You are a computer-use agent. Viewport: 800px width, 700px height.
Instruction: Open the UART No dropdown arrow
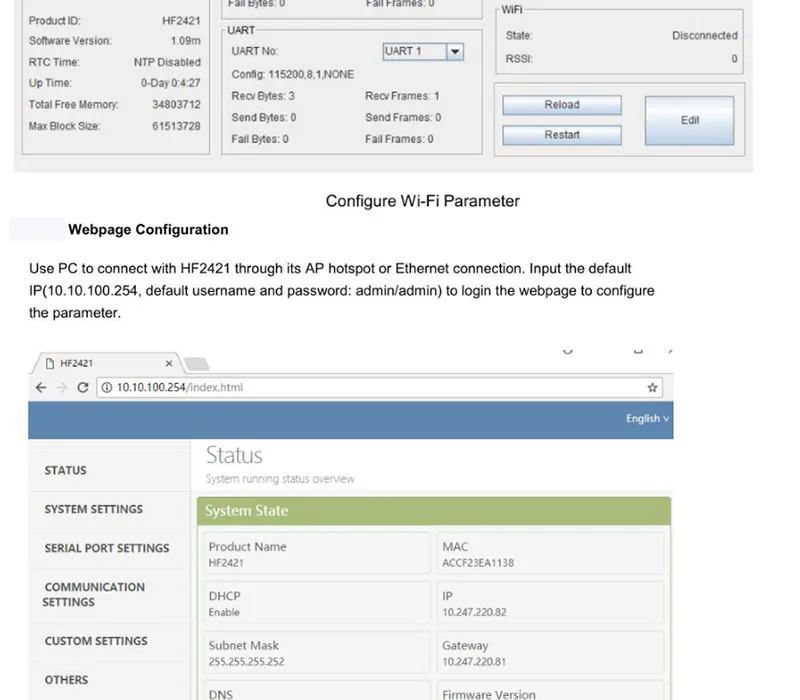(x=455, y=52)
